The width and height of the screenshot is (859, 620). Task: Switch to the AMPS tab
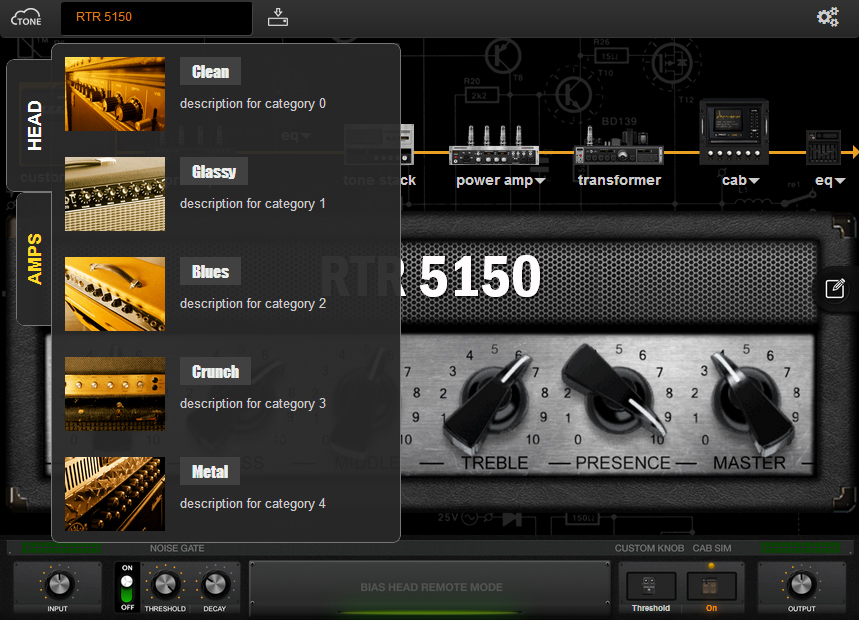pos(34,259)
